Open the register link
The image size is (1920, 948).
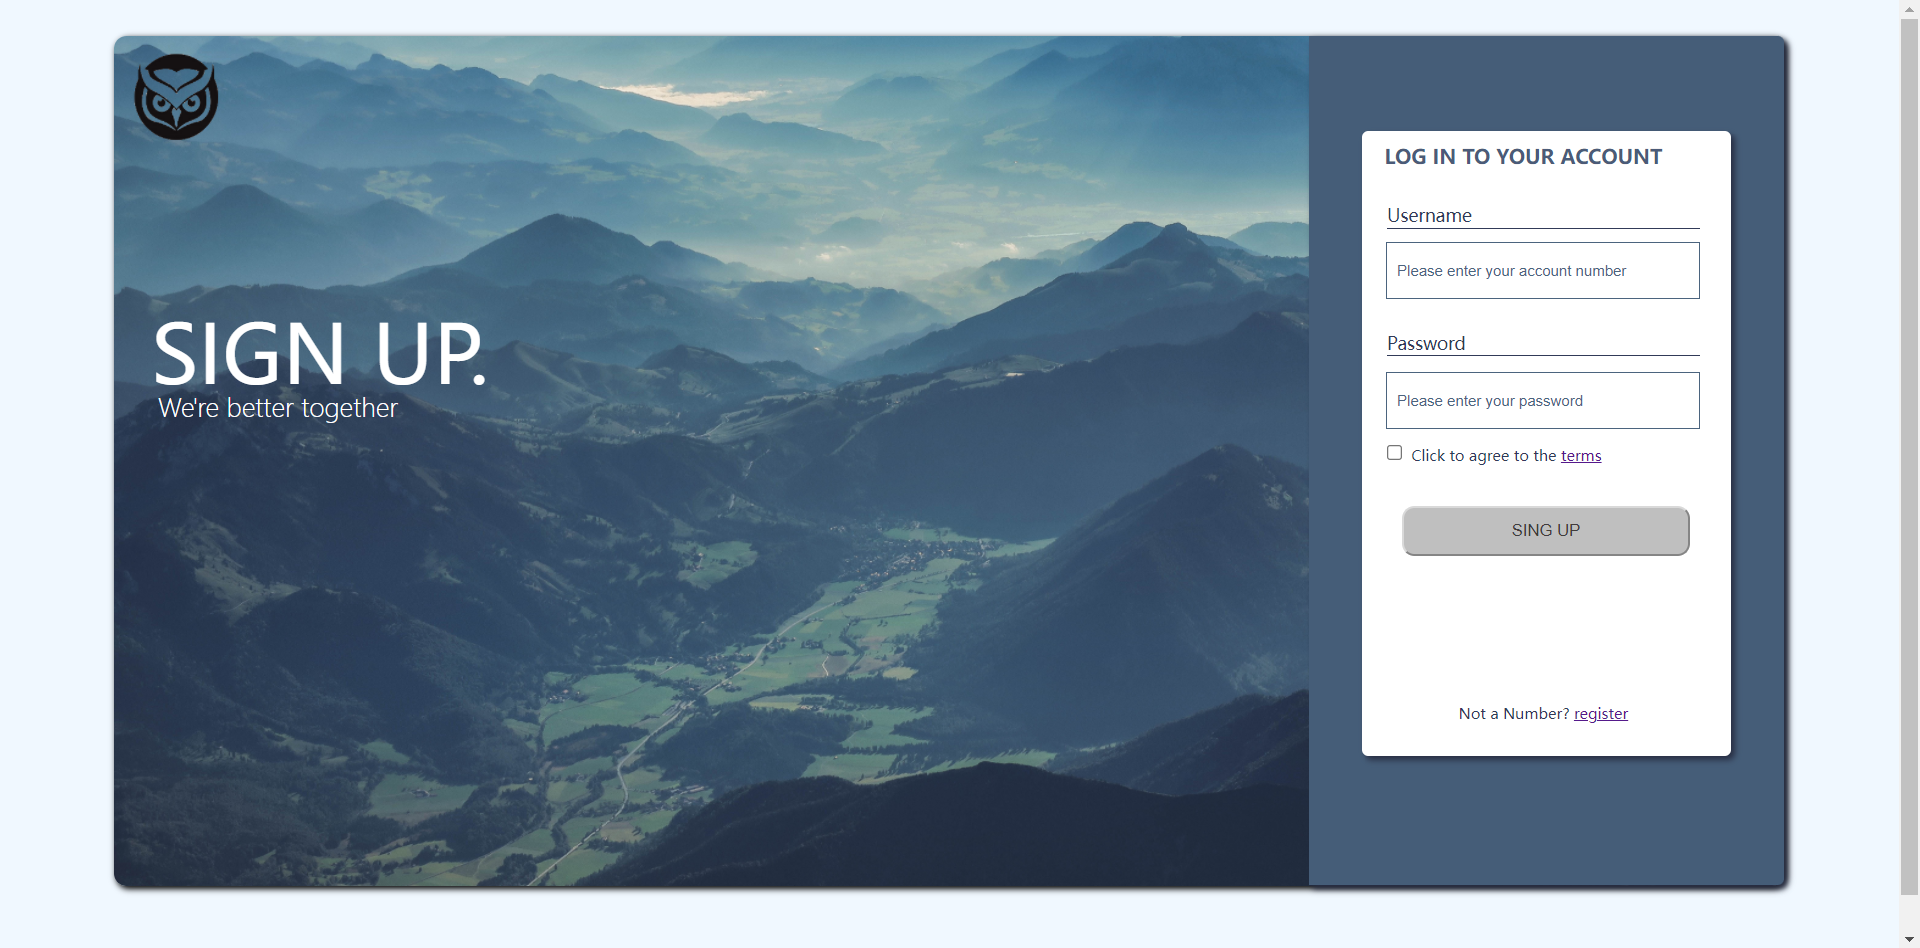[x=1601, y=714]
